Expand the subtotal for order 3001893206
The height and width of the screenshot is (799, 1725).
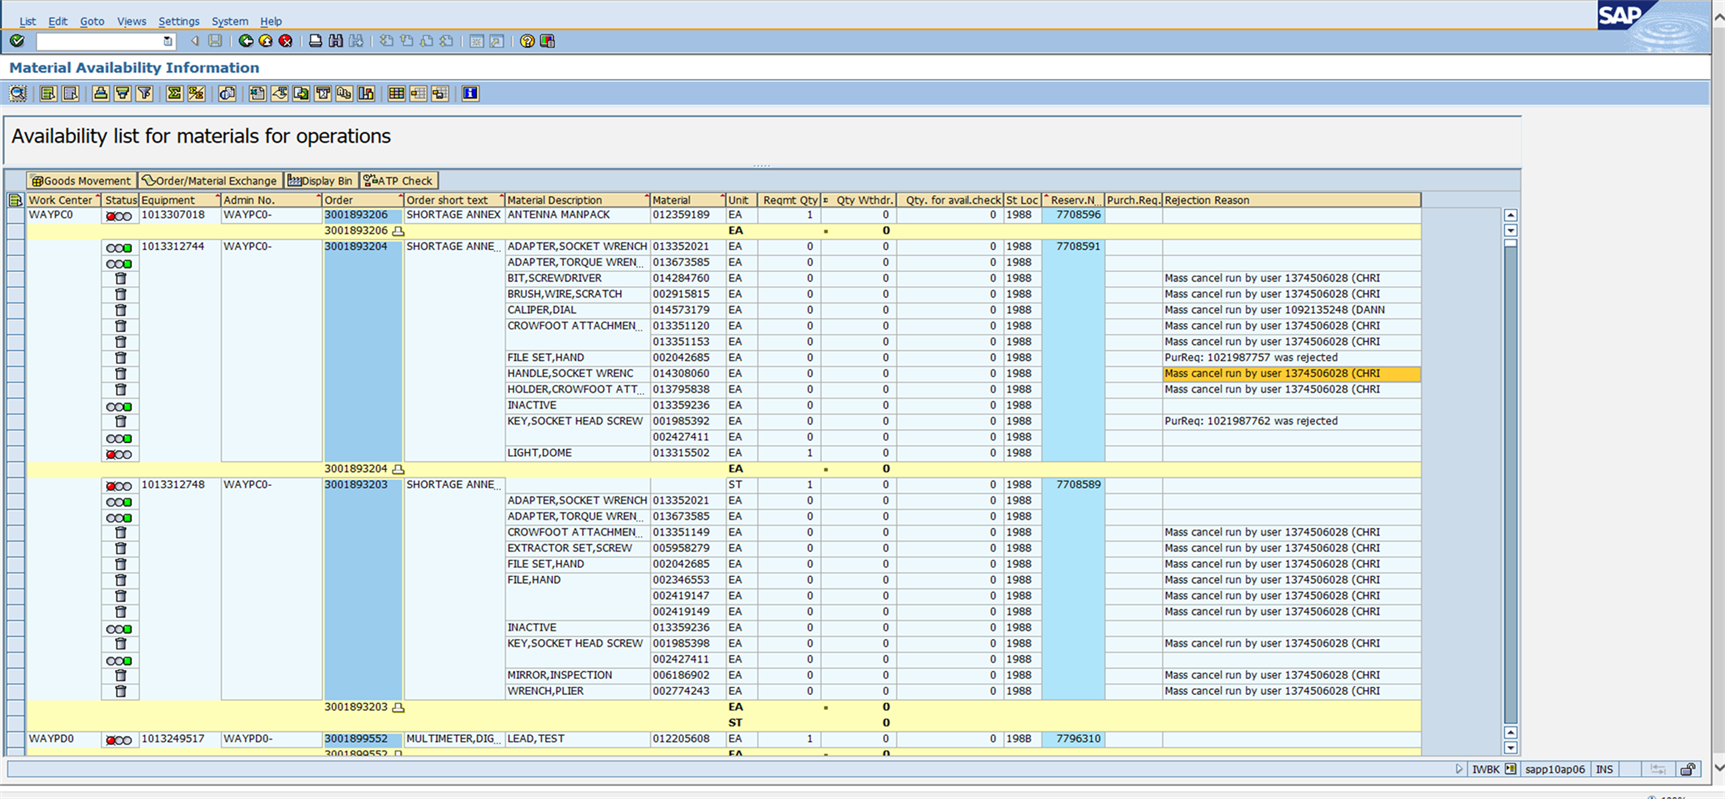pos(398,231)
